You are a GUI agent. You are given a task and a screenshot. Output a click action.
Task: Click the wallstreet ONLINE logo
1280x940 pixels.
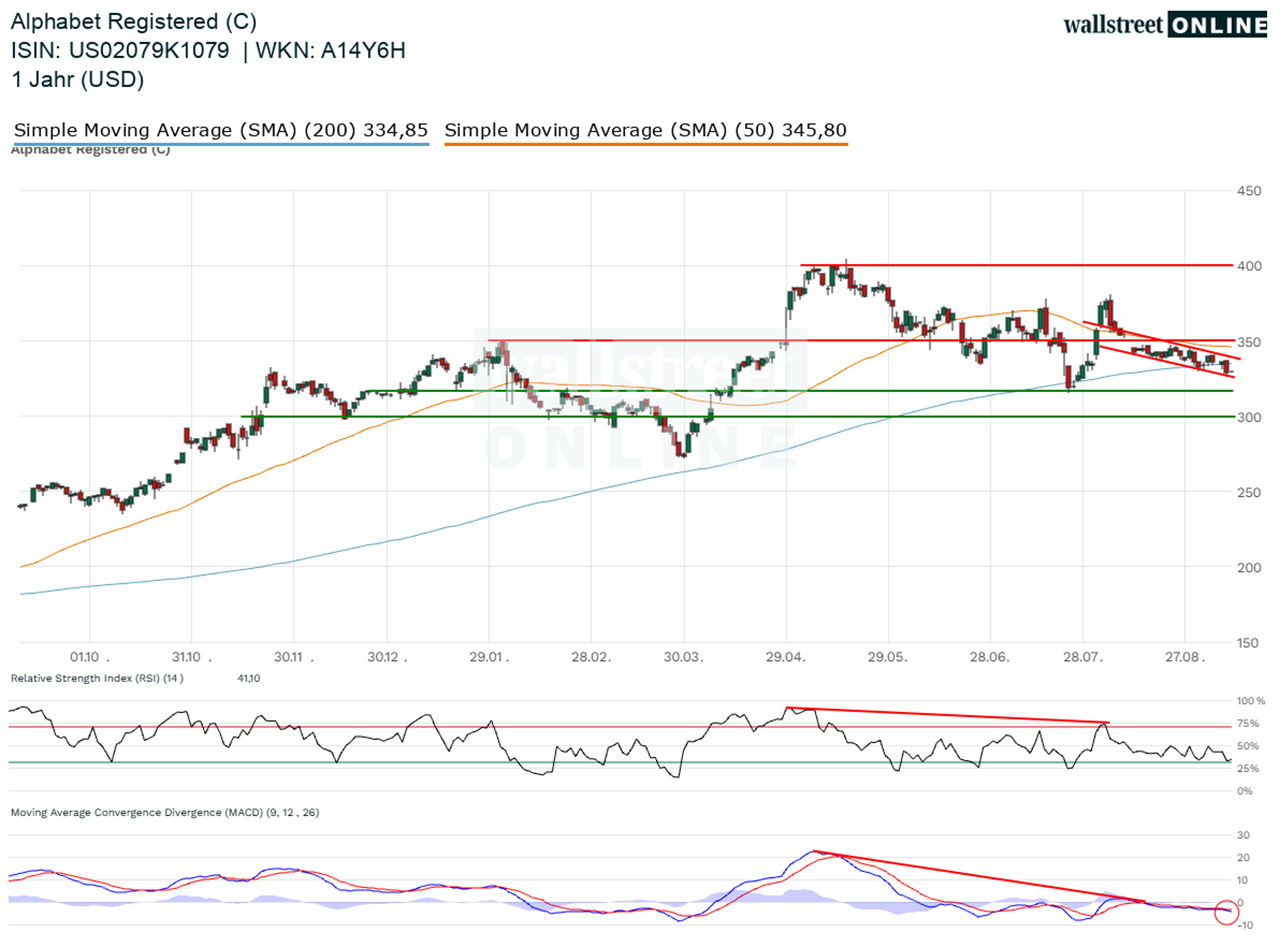1165,25
